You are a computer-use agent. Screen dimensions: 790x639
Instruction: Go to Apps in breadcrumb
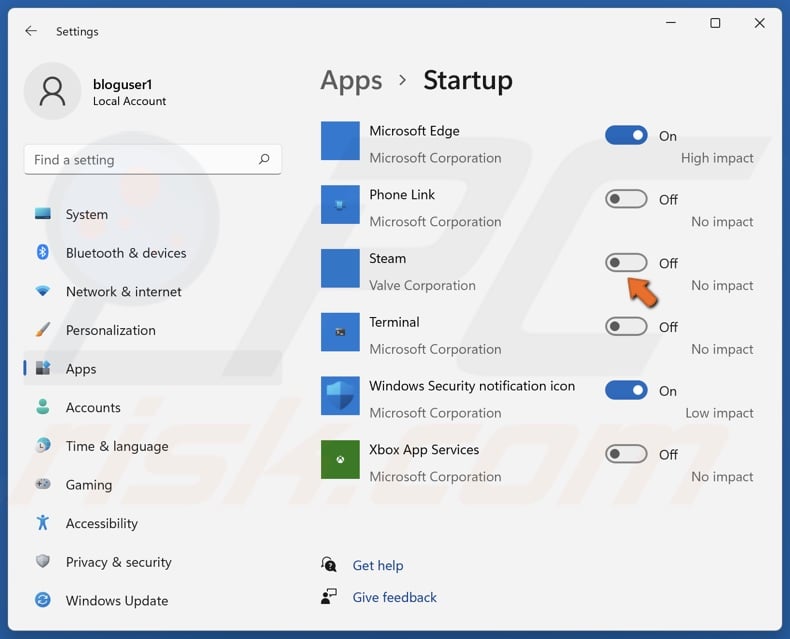tap(351, 81)
